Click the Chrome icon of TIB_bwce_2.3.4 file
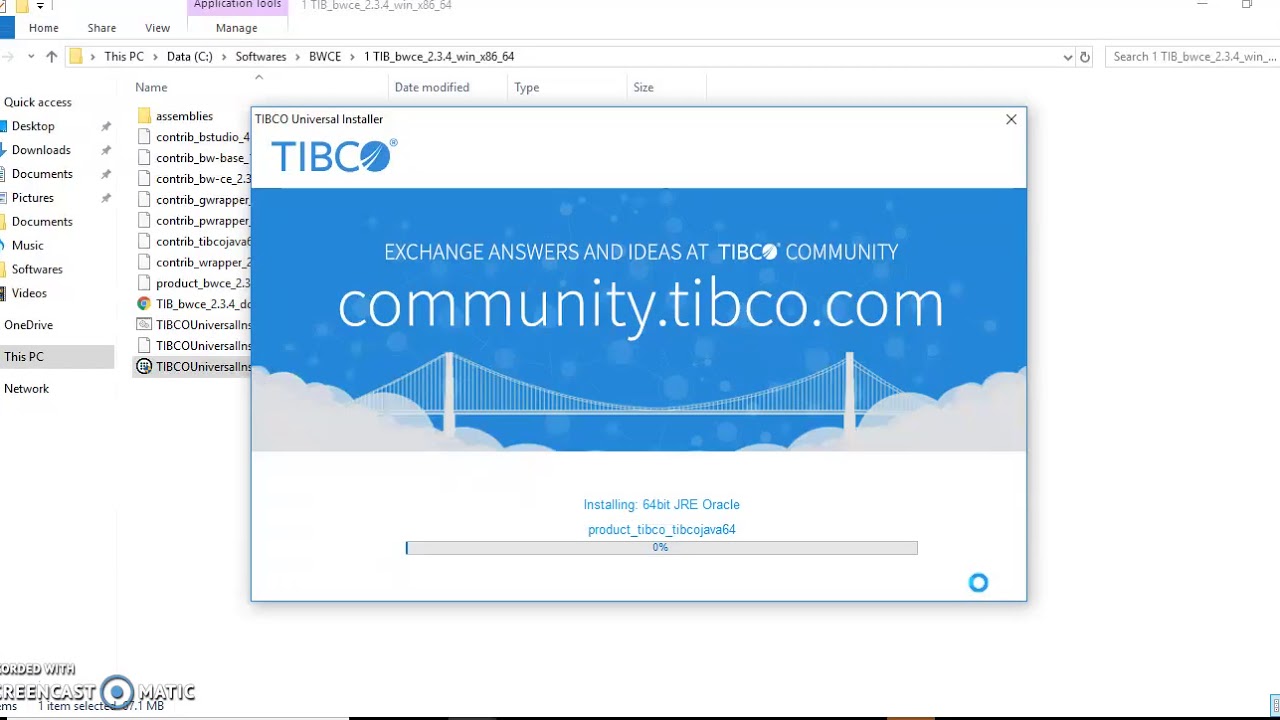Viewport: 1280px width, 720px height. pos(144,304)
